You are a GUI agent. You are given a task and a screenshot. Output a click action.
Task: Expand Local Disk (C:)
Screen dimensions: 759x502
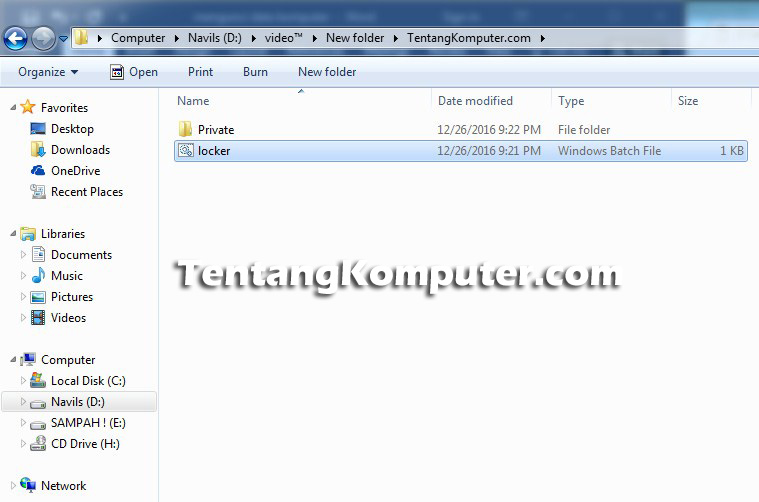(x=23, y=380)
